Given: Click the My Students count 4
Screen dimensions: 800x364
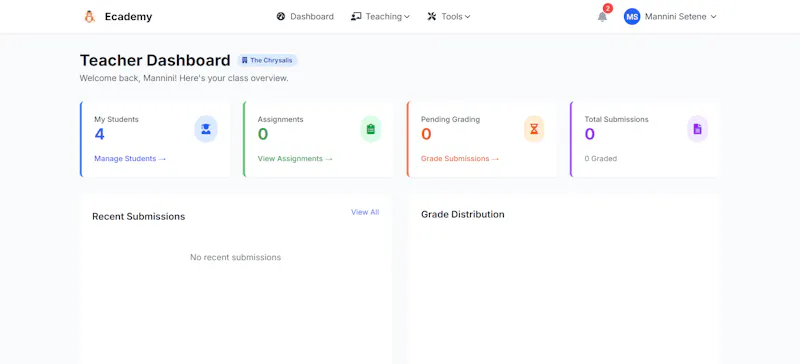Looking at the screenshot, I should 99,134.
